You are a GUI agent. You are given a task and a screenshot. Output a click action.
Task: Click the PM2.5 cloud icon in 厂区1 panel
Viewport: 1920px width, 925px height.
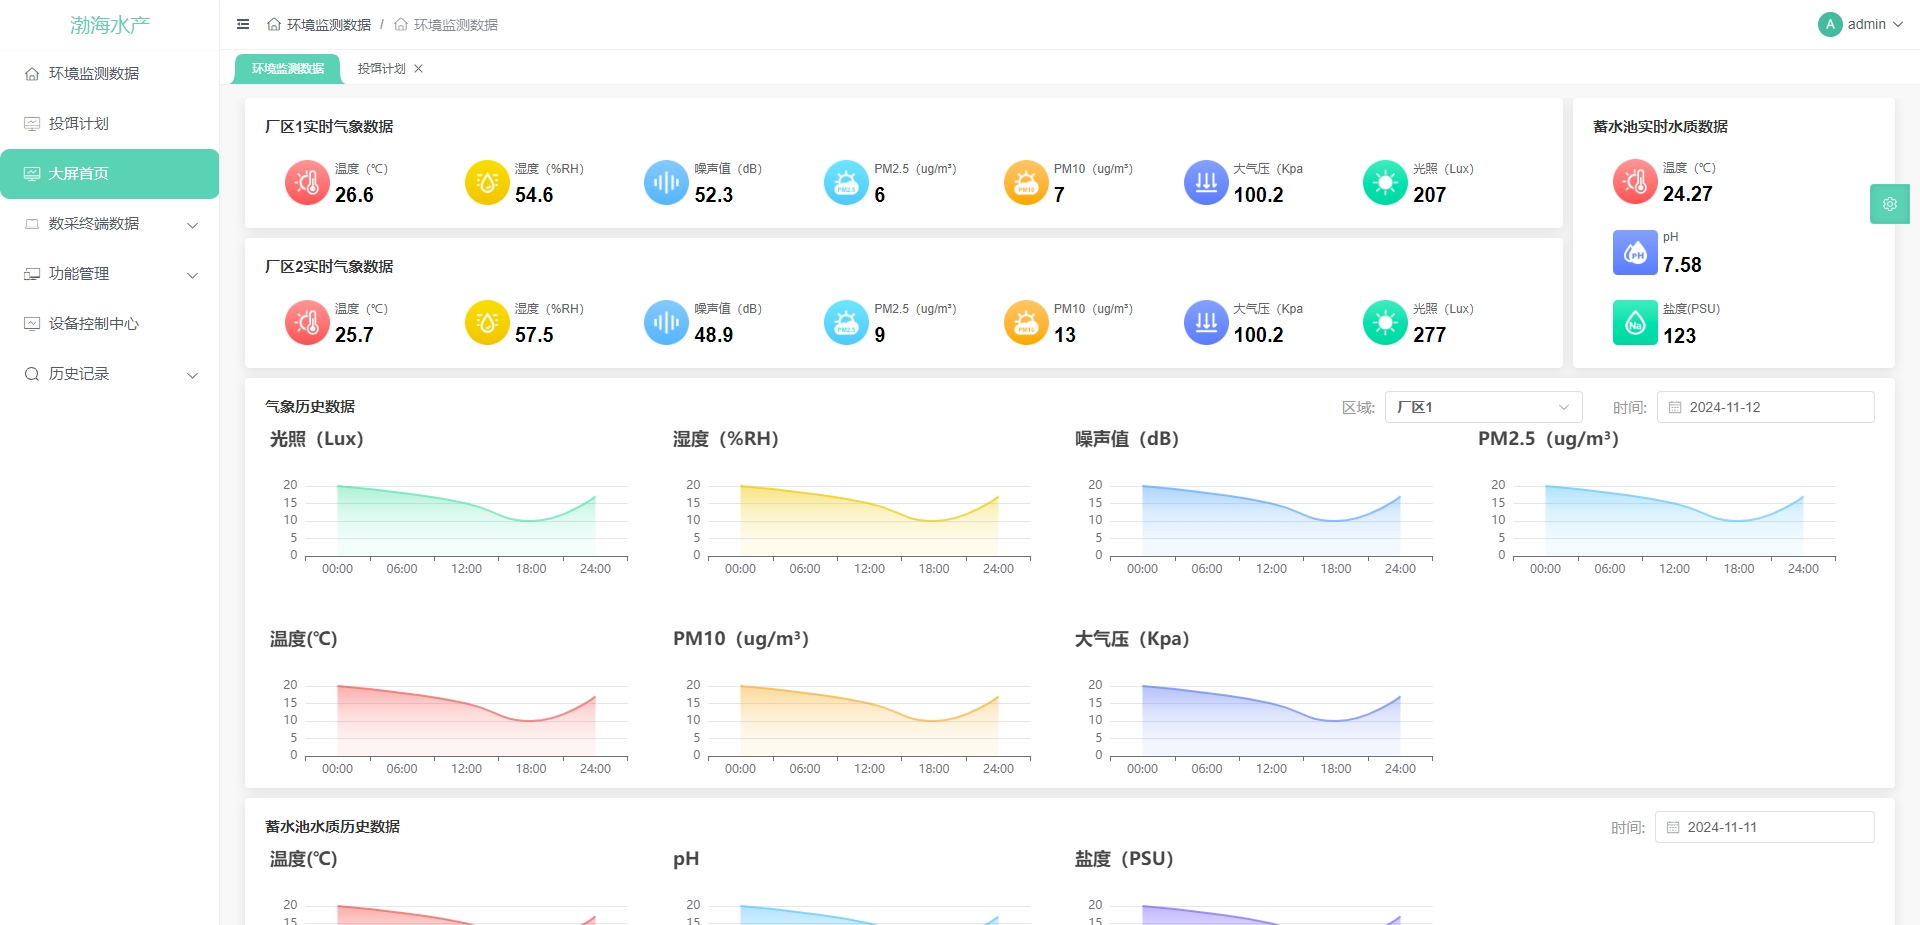(846, 183)
